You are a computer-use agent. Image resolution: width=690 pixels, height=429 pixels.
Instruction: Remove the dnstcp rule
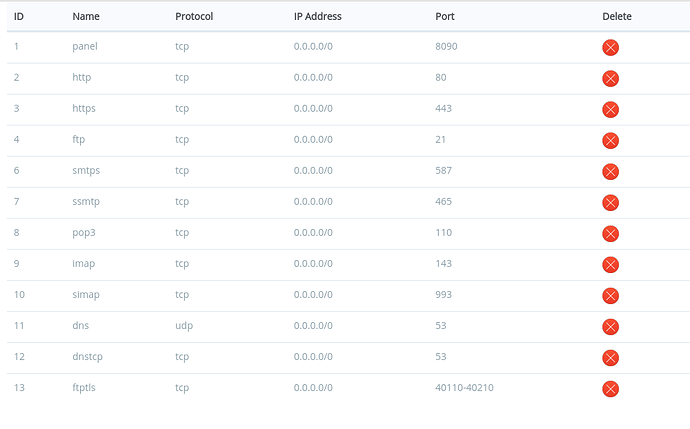(610, 358)
